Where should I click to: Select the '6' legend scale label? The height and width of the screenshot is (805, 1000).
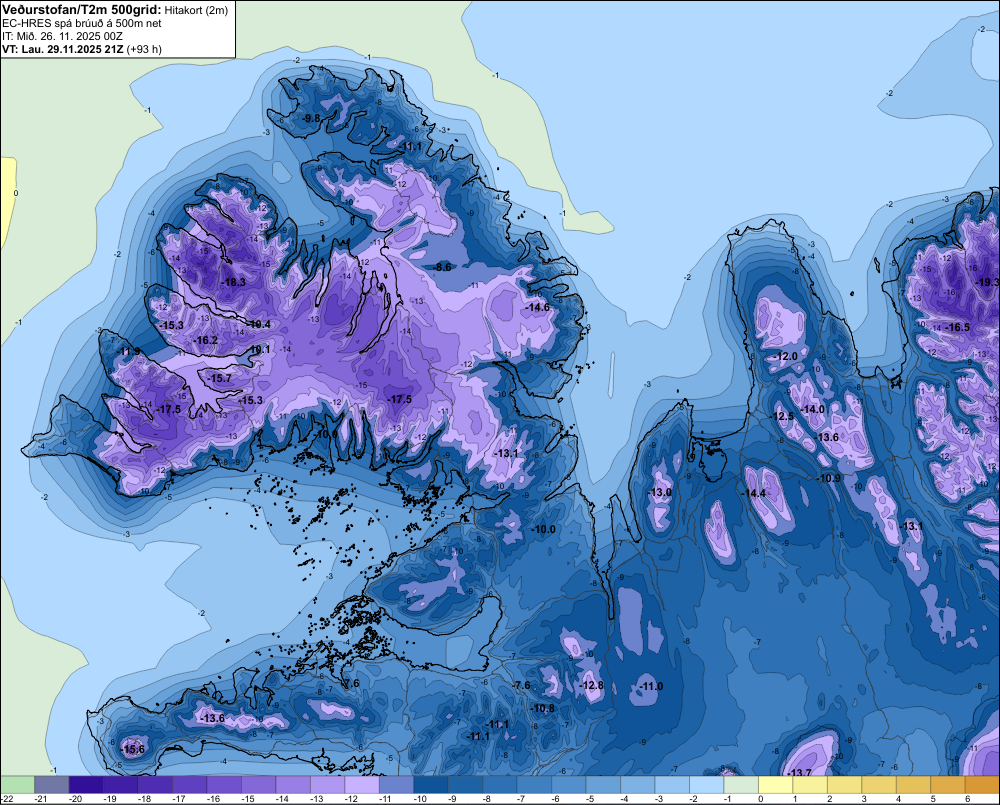click(x=967, y=799)
